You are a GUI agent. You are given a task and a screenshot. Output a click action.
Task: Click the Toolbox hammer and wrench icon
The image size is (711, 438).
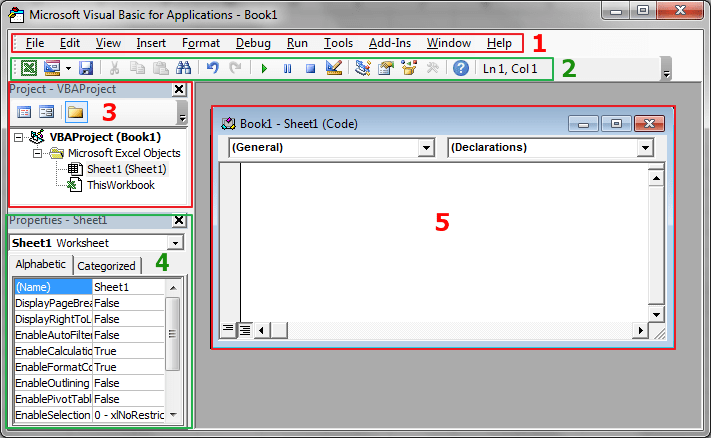[433, 68]
